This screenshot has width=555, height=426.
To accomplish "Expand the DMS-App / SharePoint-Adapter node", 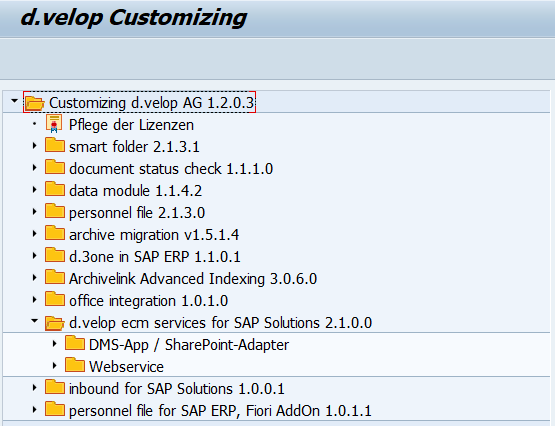I will pos(55,344).
